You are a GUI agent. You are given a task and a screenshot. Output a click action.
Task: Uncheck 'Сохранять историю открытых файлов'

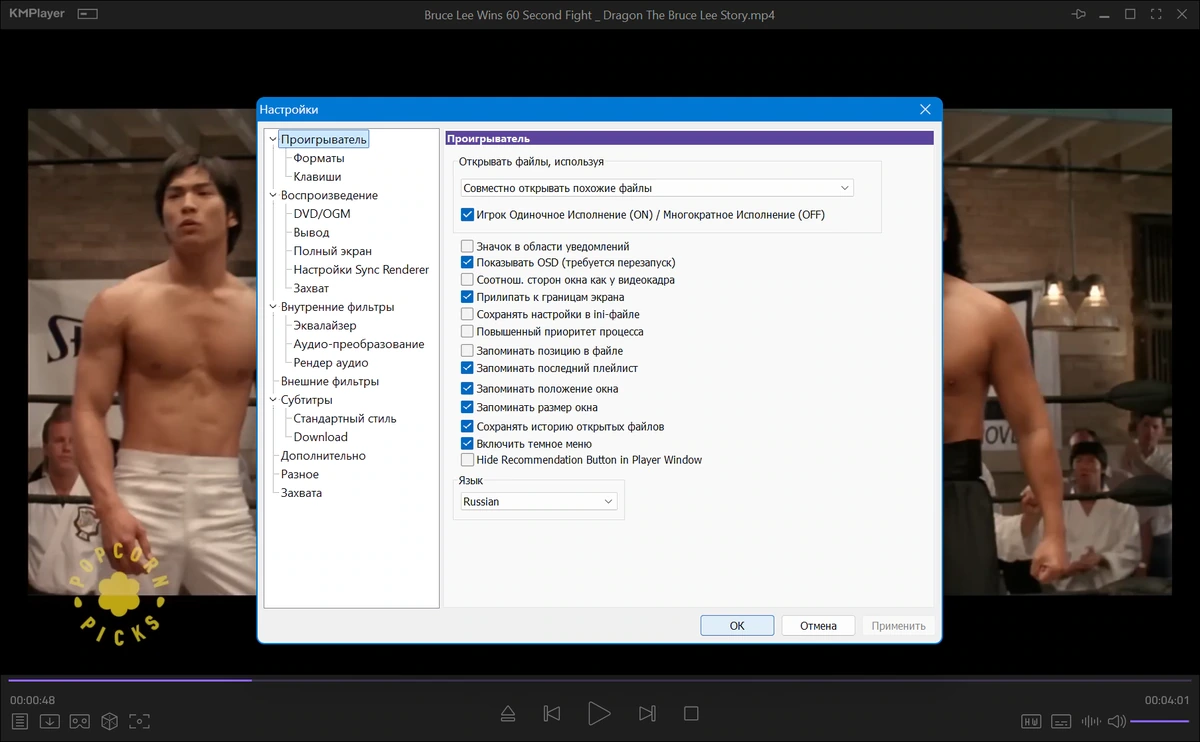click(467, 427)
